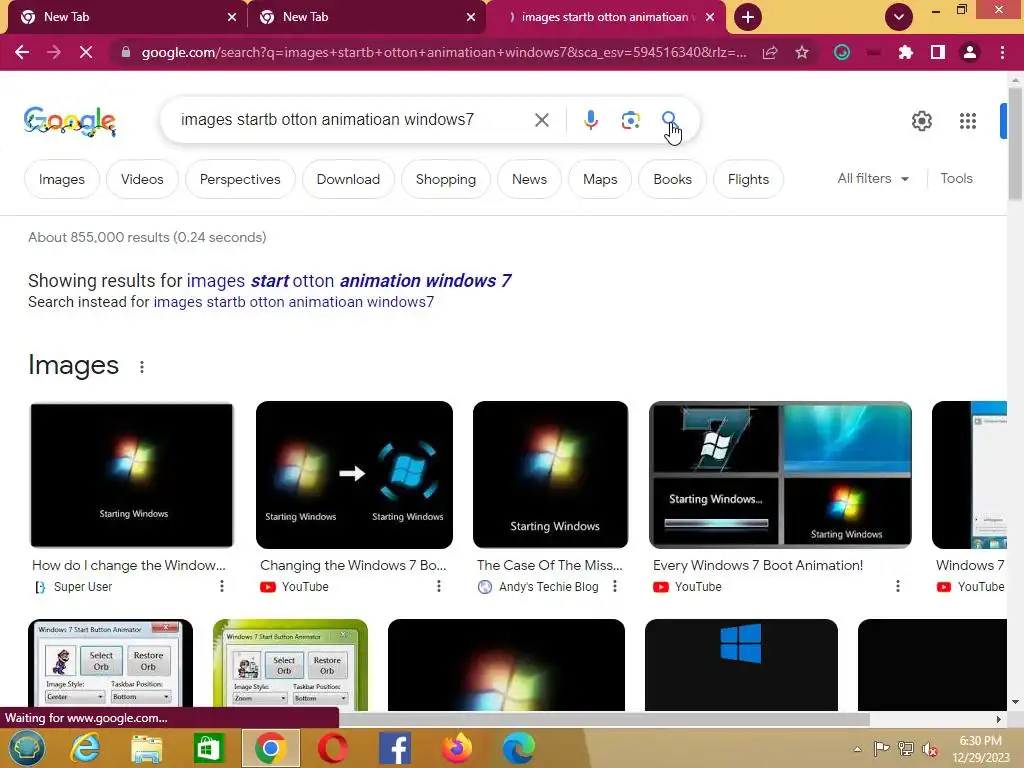Open the Images section three-dot menu

(142, 367)
